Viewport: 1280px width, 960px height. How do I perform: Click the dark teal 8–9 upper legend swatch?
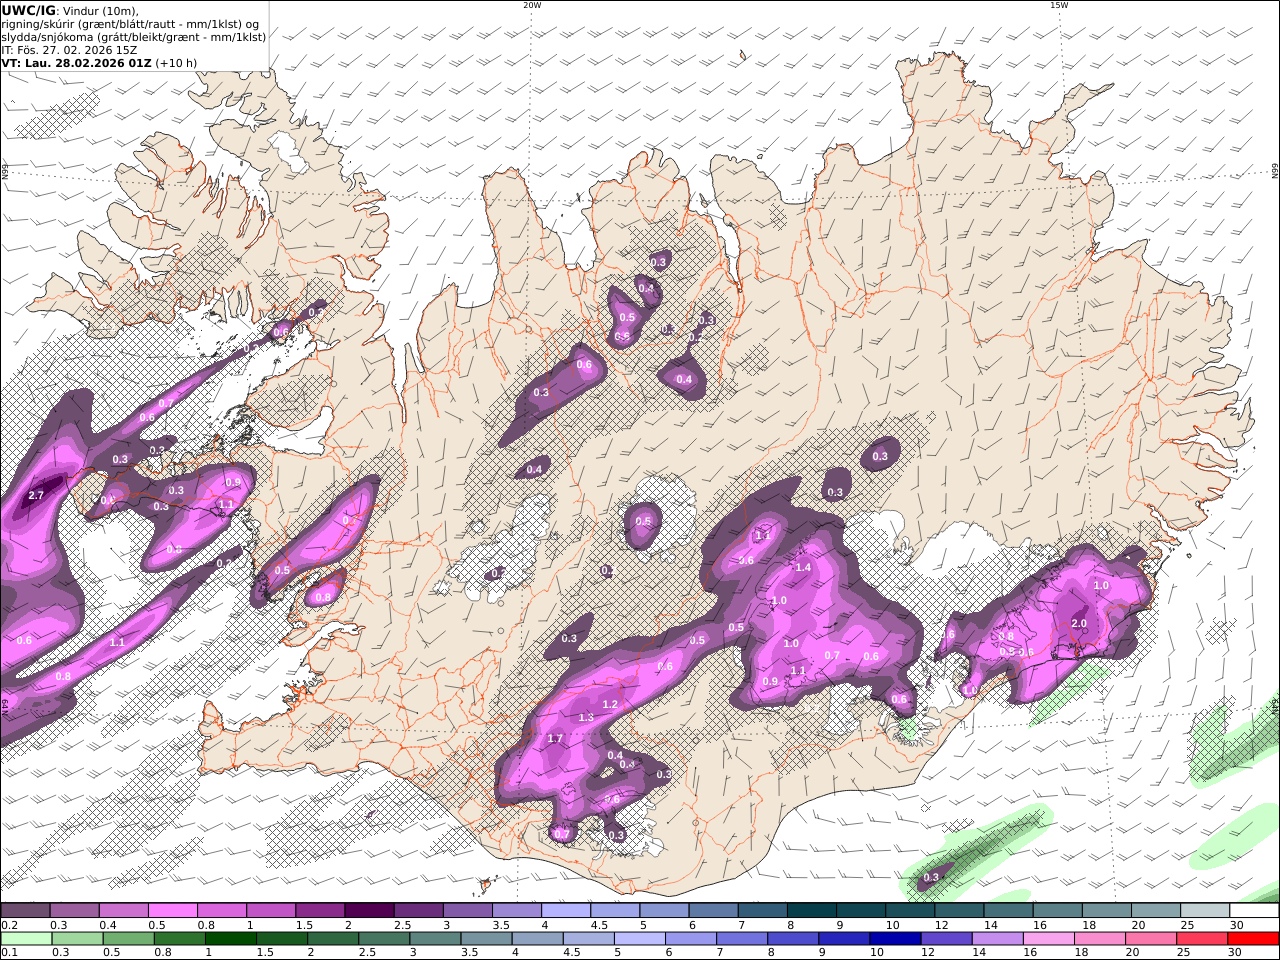tap(811, 911)
